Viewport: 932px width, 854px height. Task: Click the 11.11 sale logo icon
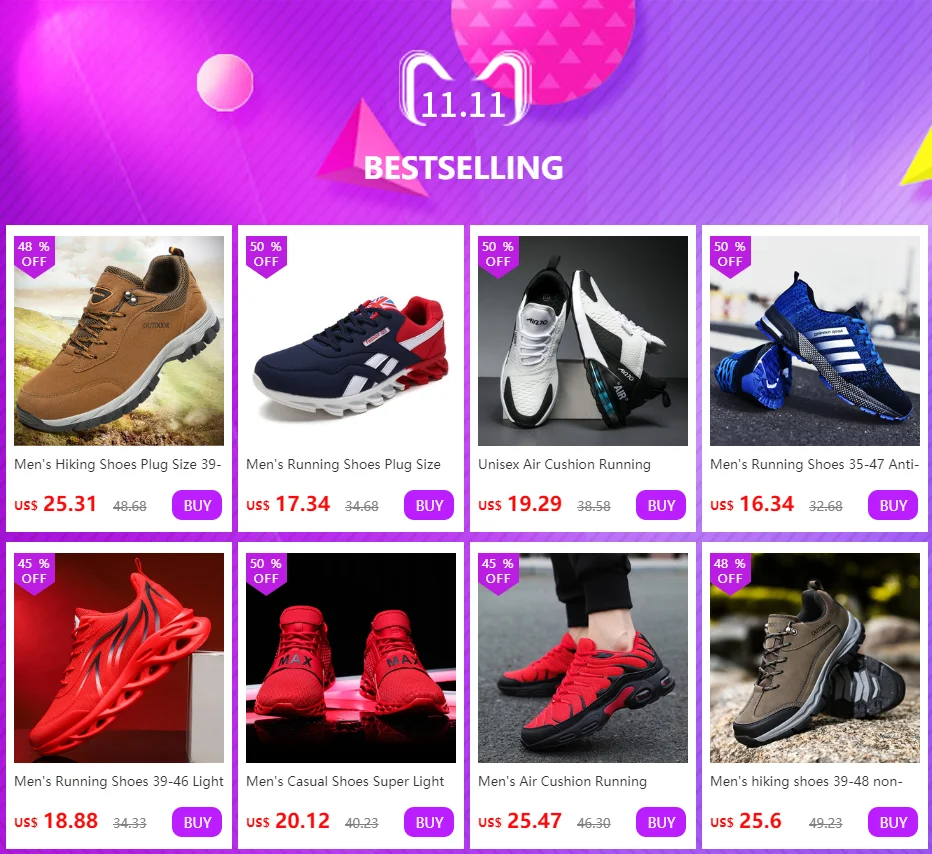[465, 89]
